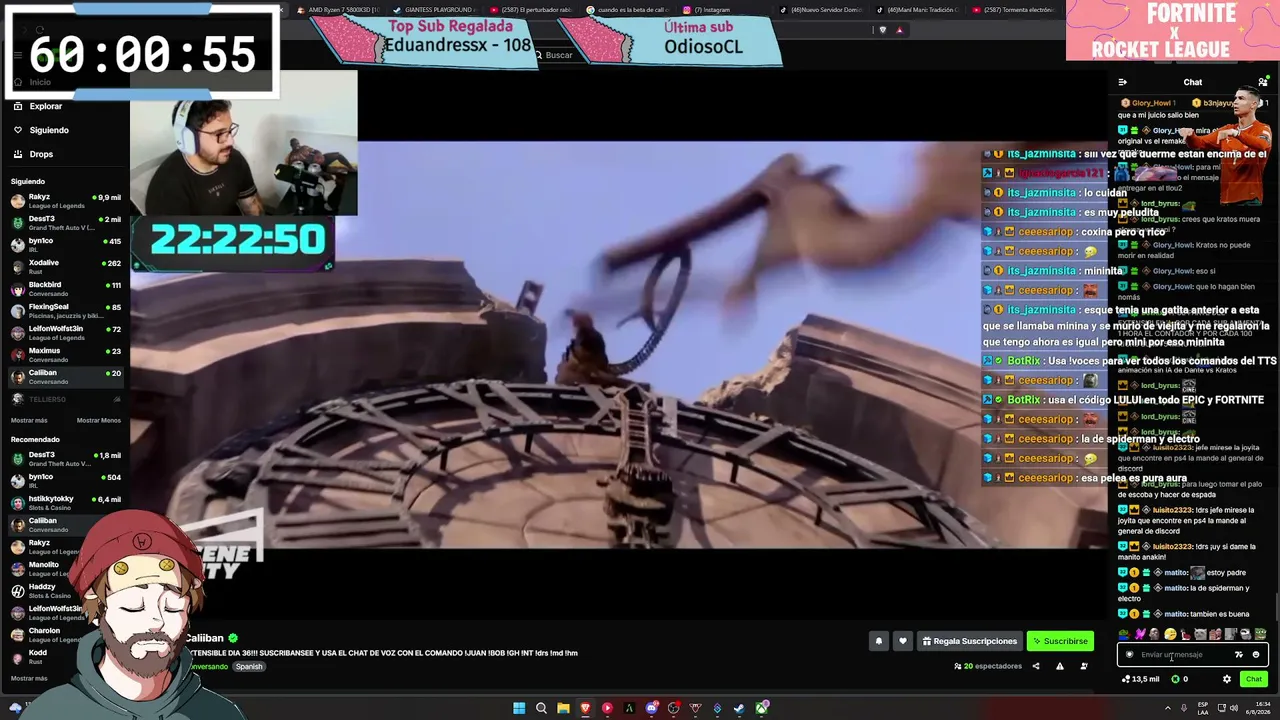Click the green Chat send button
This screenshot has width=1280, height=720.
[x=1254, y=679]
